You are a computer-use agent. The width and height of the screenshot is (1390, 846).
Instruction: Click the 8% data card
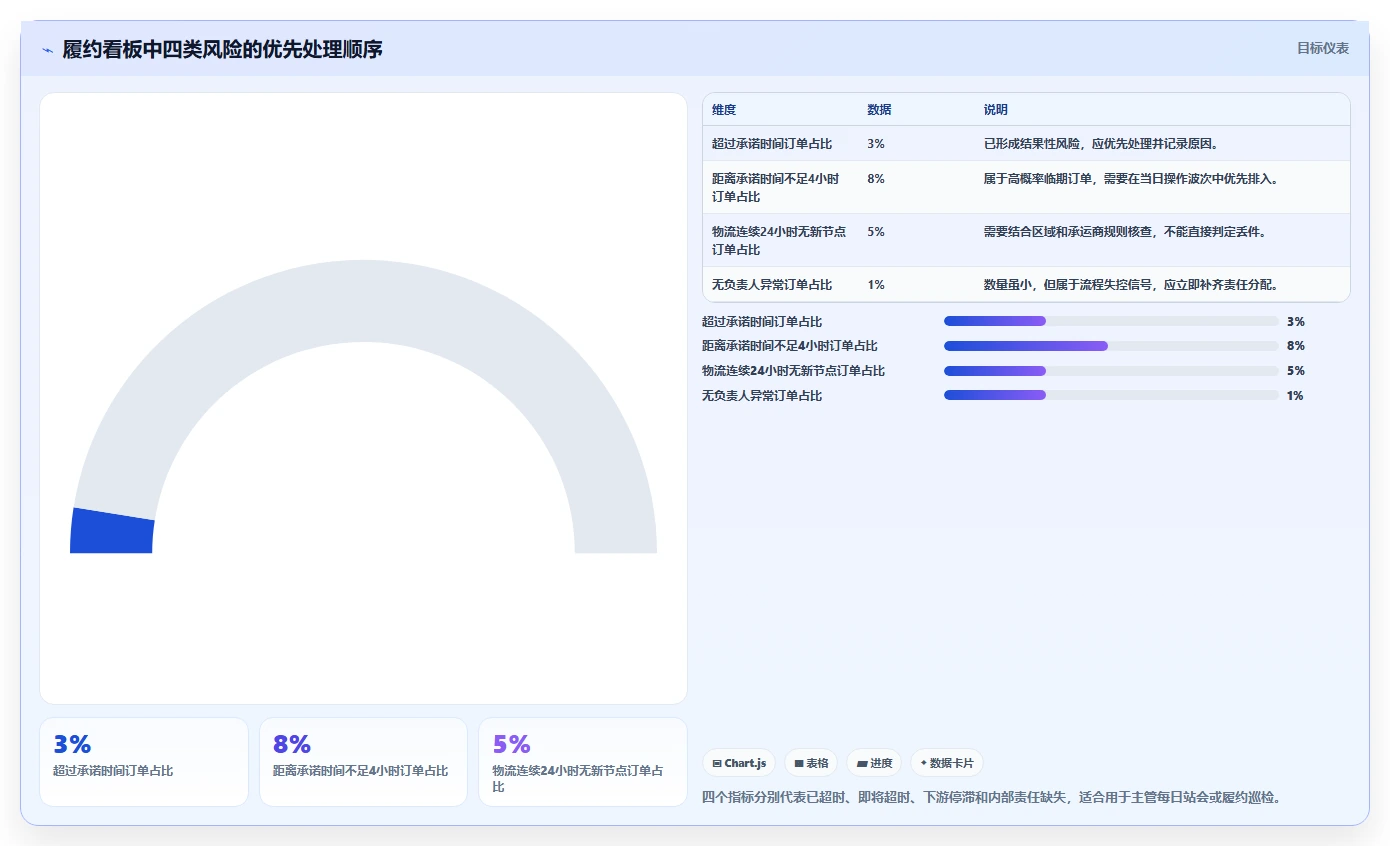[x=363, y=762]
